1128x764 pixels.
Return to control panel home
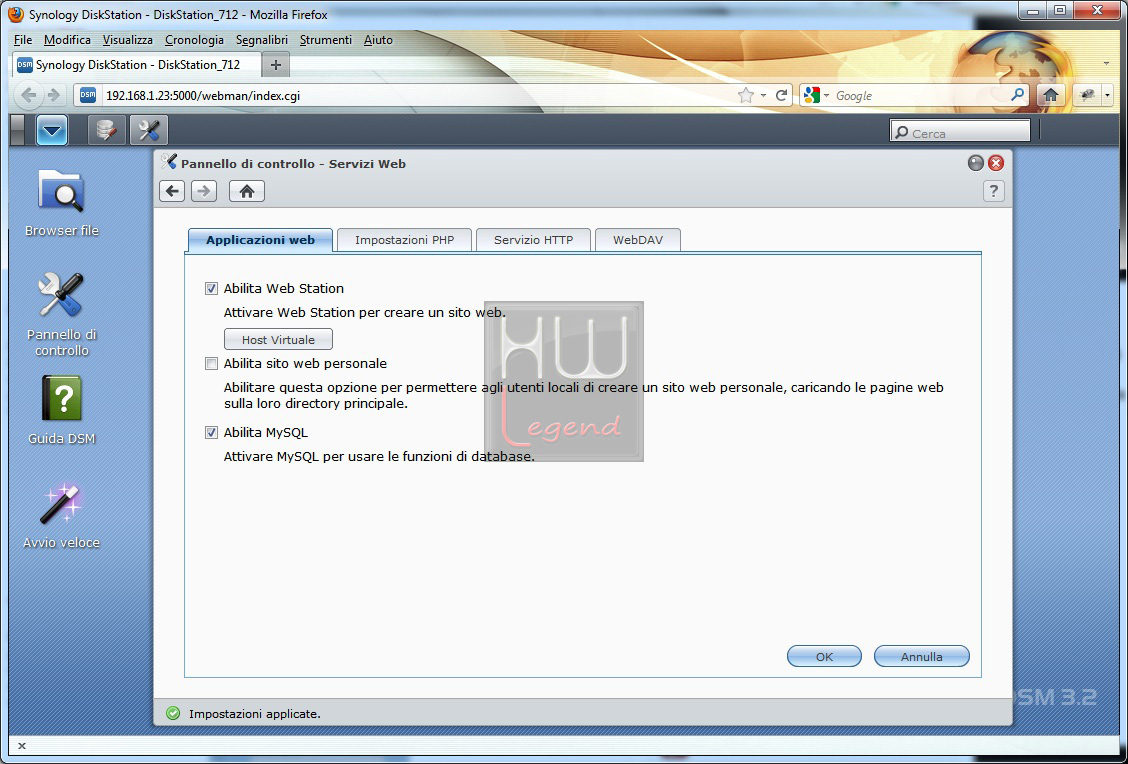(247, 191)
